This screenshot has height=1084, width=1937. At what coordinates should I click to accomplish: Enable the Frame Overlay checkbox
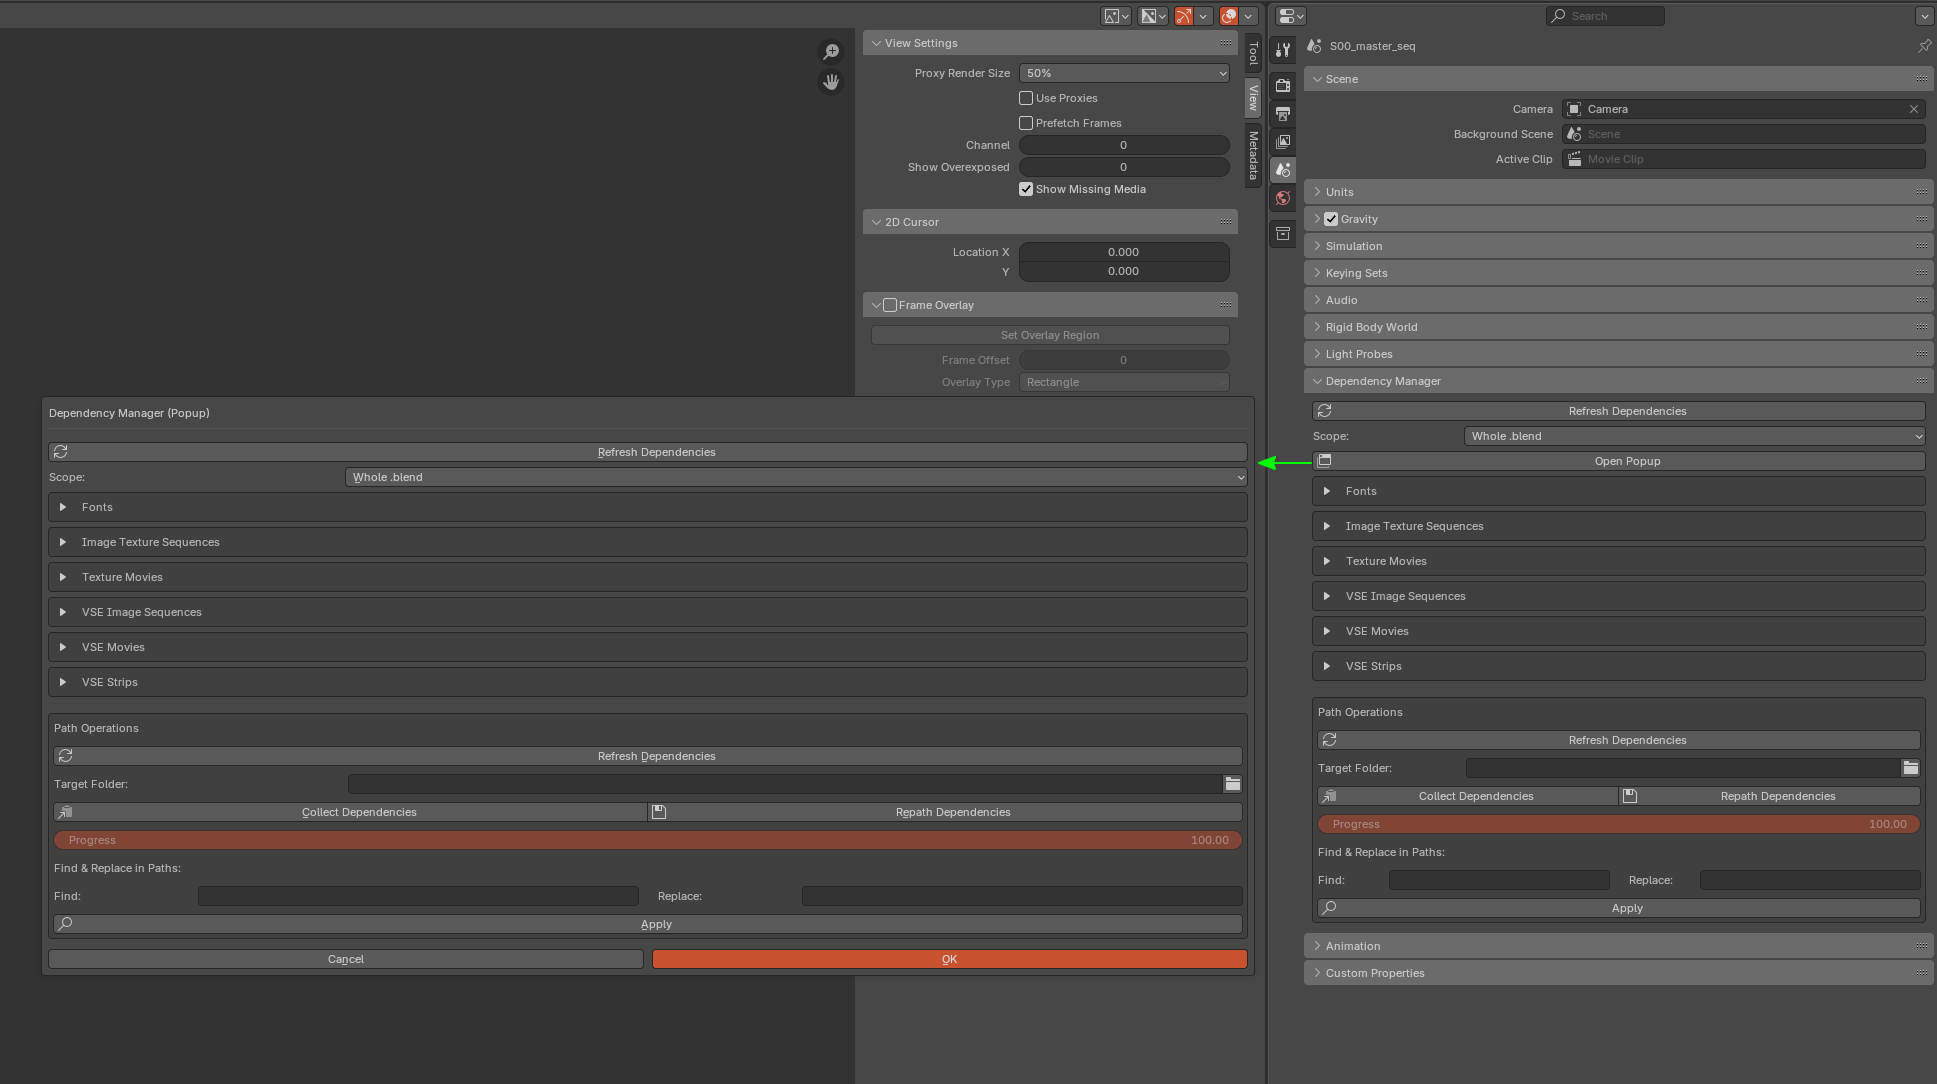pos(890,305)
